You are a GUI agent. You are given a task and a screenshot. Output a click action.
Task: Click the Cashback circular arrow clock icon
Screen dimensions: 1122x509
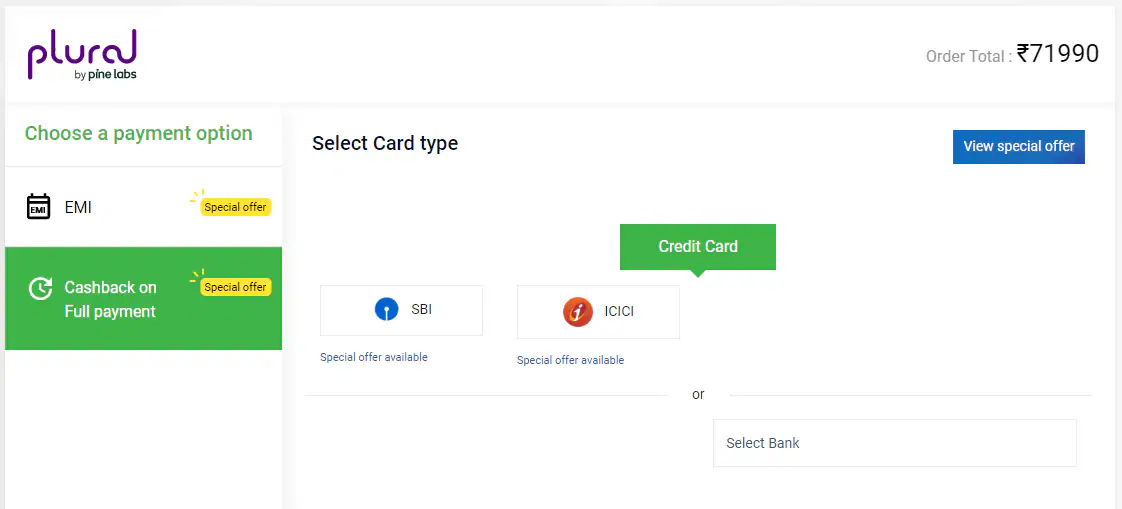point(40,288)
